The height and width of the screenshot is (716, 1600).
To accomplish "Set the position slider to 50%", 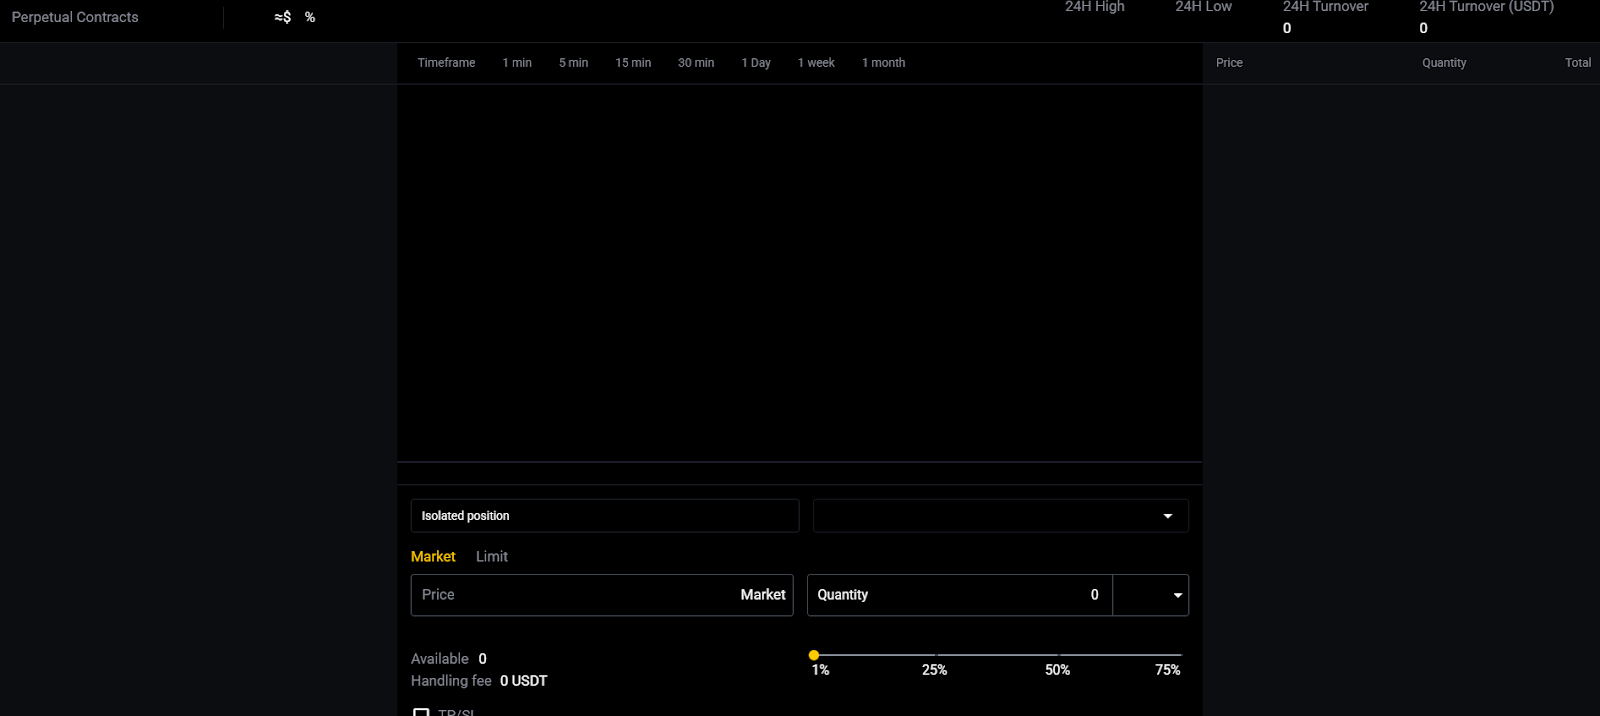I will click(x=1057, y=670).
